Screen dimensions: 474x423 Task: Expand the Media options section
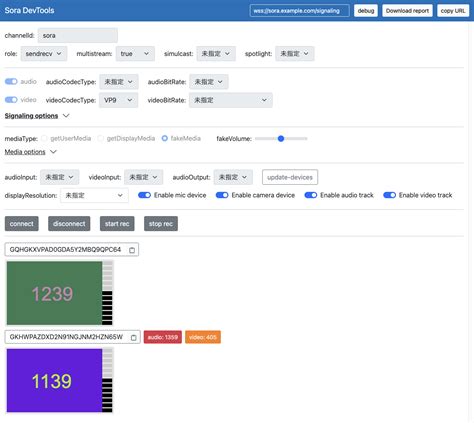pyautogui.click(x=30, y=152)
